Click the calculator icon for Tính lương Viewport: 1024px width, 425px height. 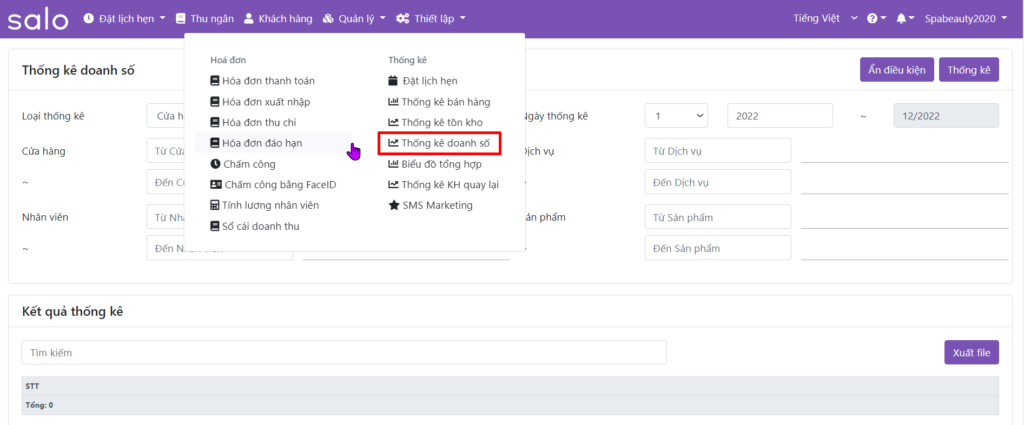[215, 205]
